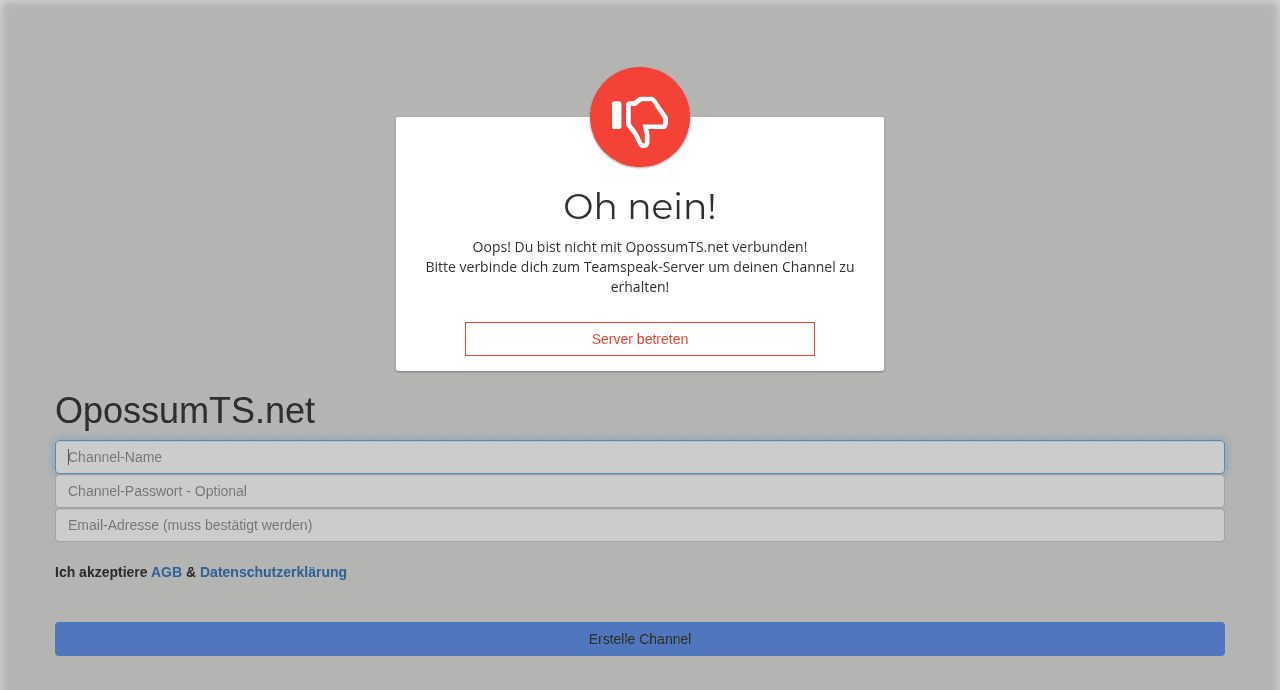Viewport: 1280px width, 690px height.
Task: Focus the Channel-Name input field
Action: point(640,457)
